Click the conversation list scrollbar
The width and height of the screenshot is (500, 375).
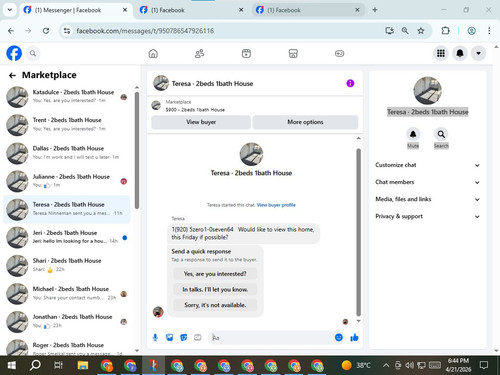[x=137, y=150]
